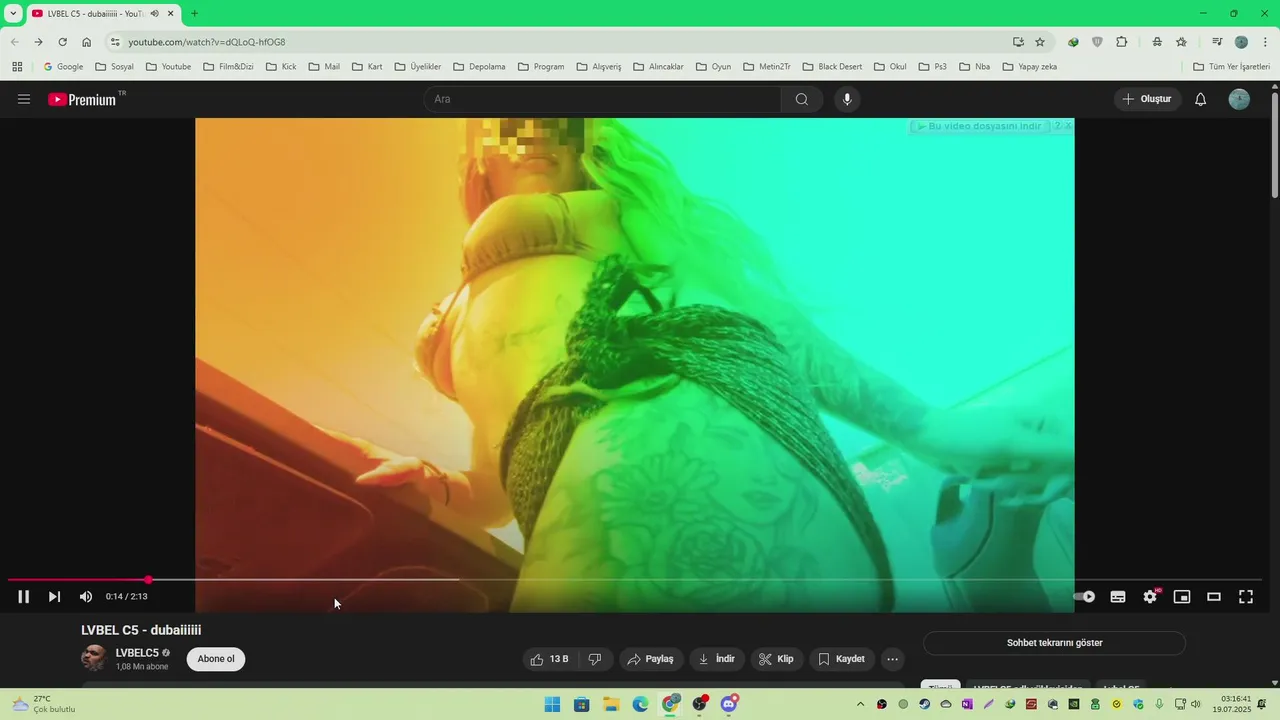Screen dimensions: 1280x720
Task: Open YouTube notifications bell
Action: coord(1201,99)
